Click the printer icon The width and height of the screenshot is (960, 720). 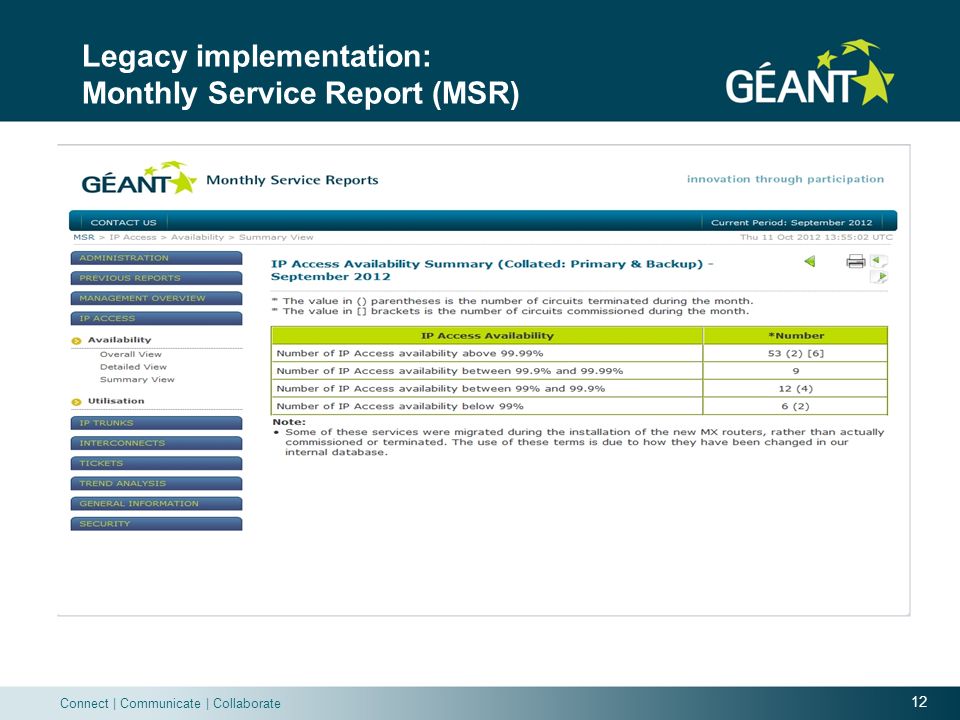click(x=855, y=261)
